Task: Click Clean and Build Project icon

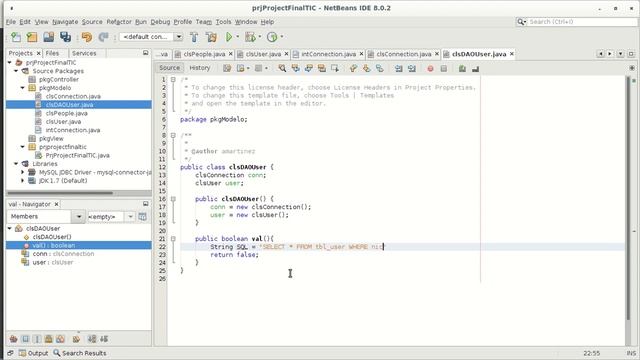Action: coord(211,37)
